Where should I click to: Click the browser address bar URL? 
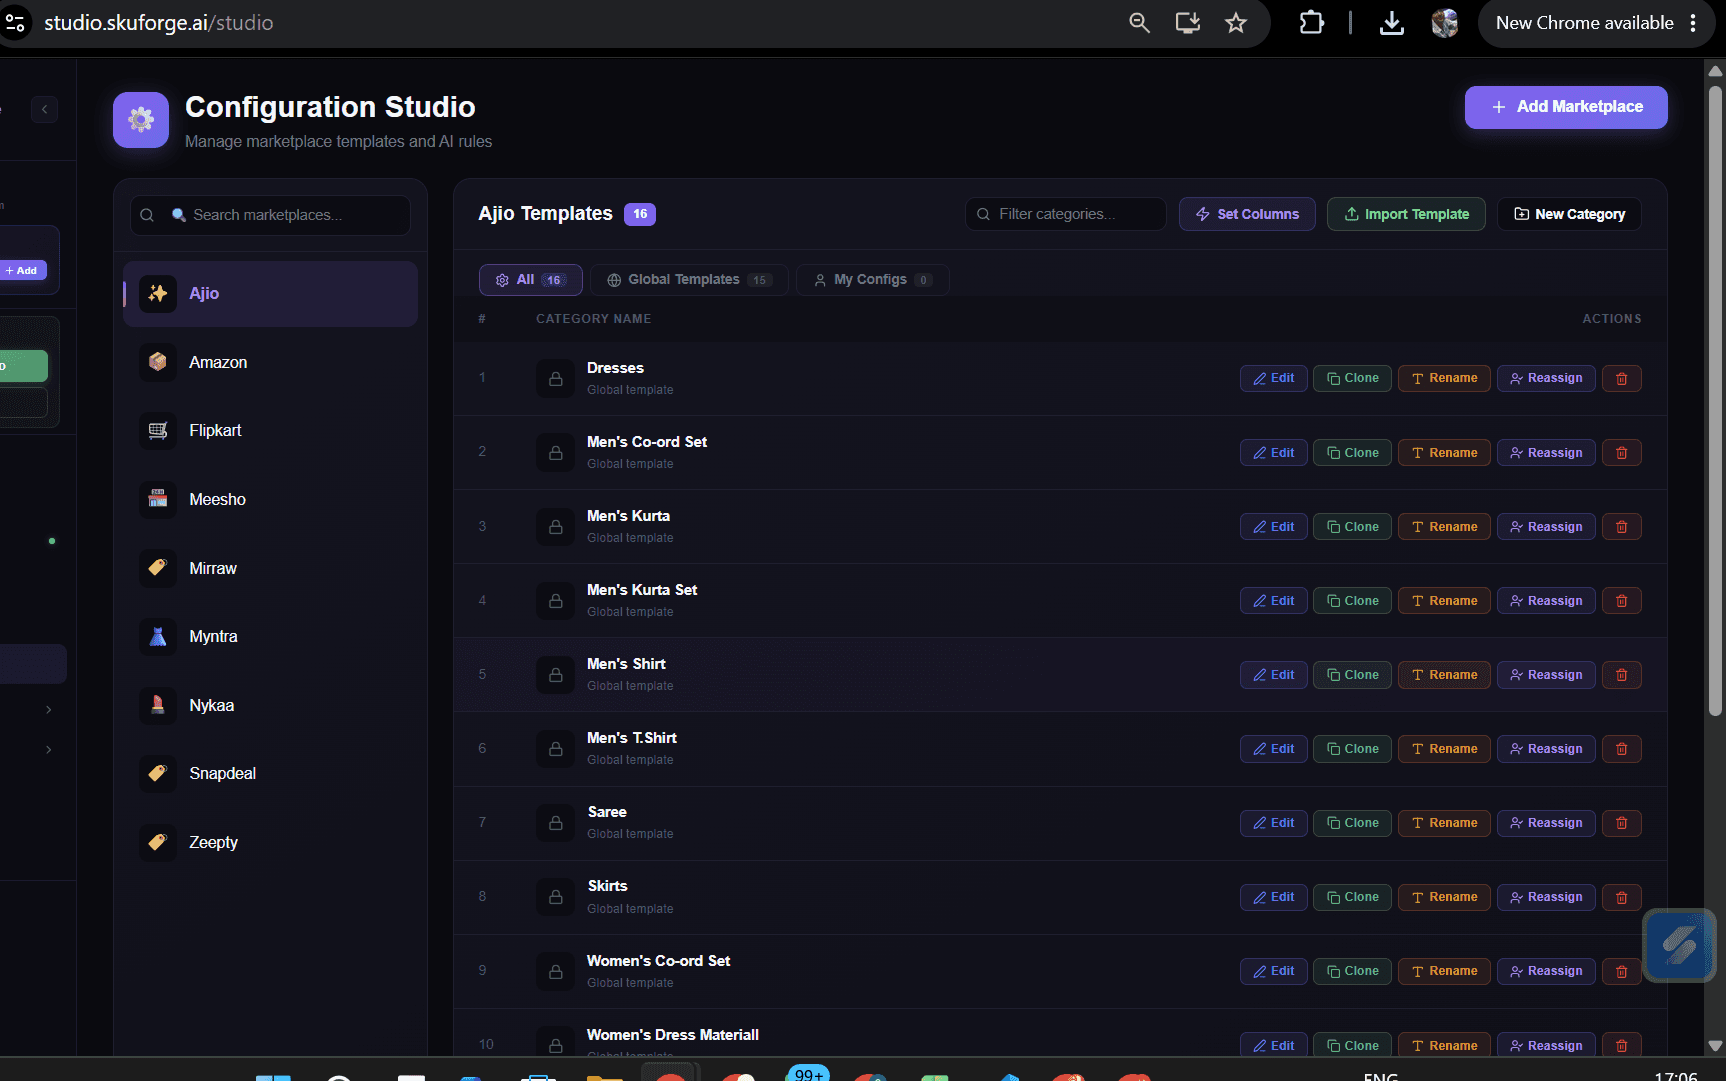[x=159, y=23]
